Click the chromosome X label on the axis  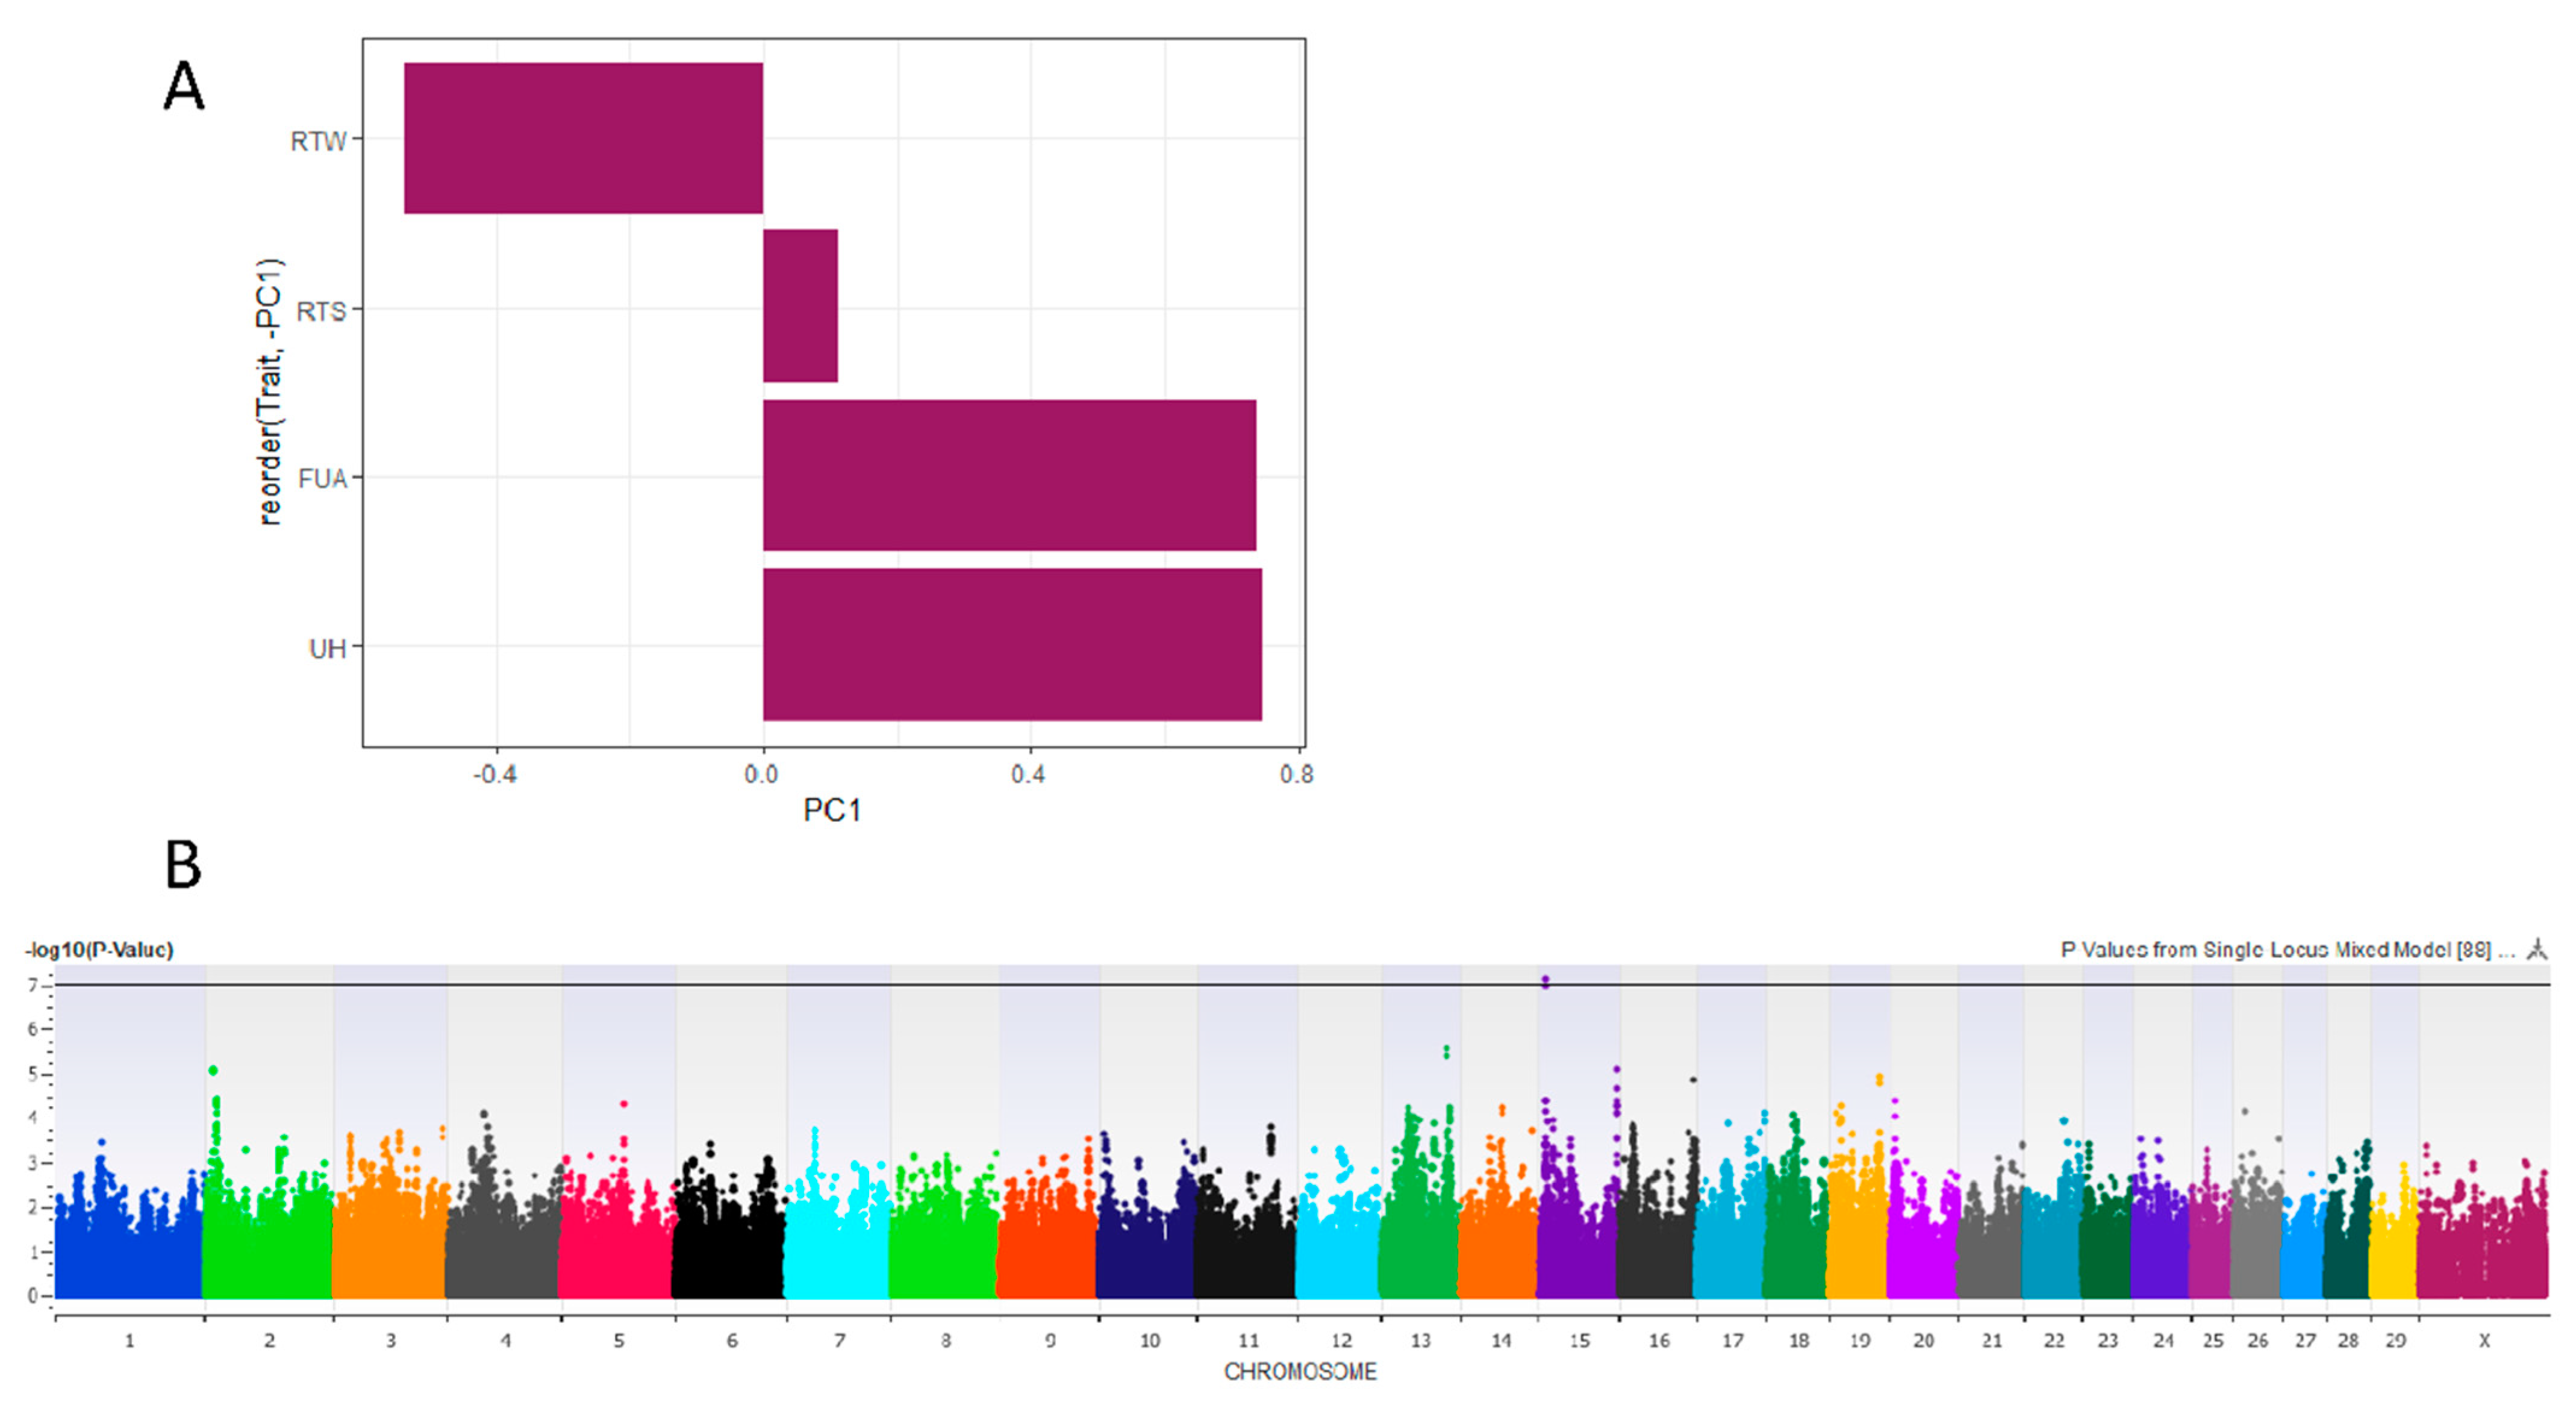[2484, 1341]
